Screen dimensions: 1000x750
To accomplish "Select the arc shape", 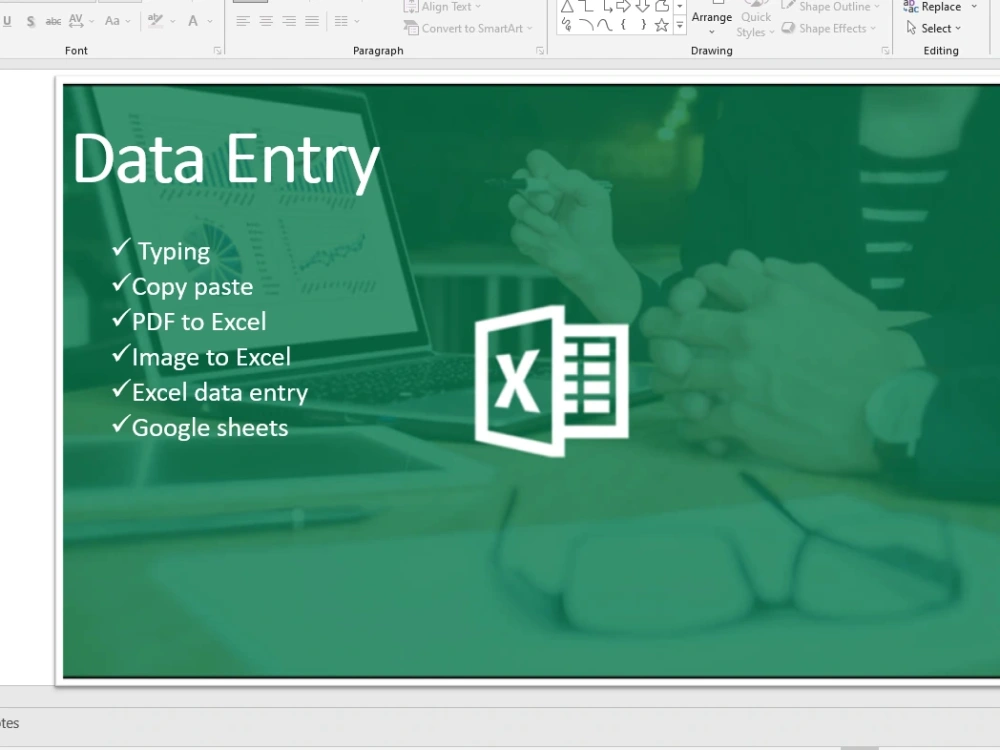I will point(585,26).
